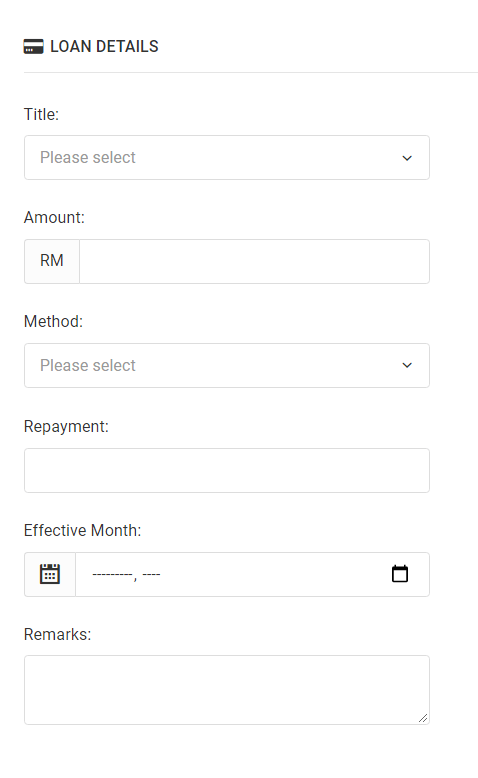Click the Amount input field
This screenshot has width=478, height=778.
coord(254,261)
